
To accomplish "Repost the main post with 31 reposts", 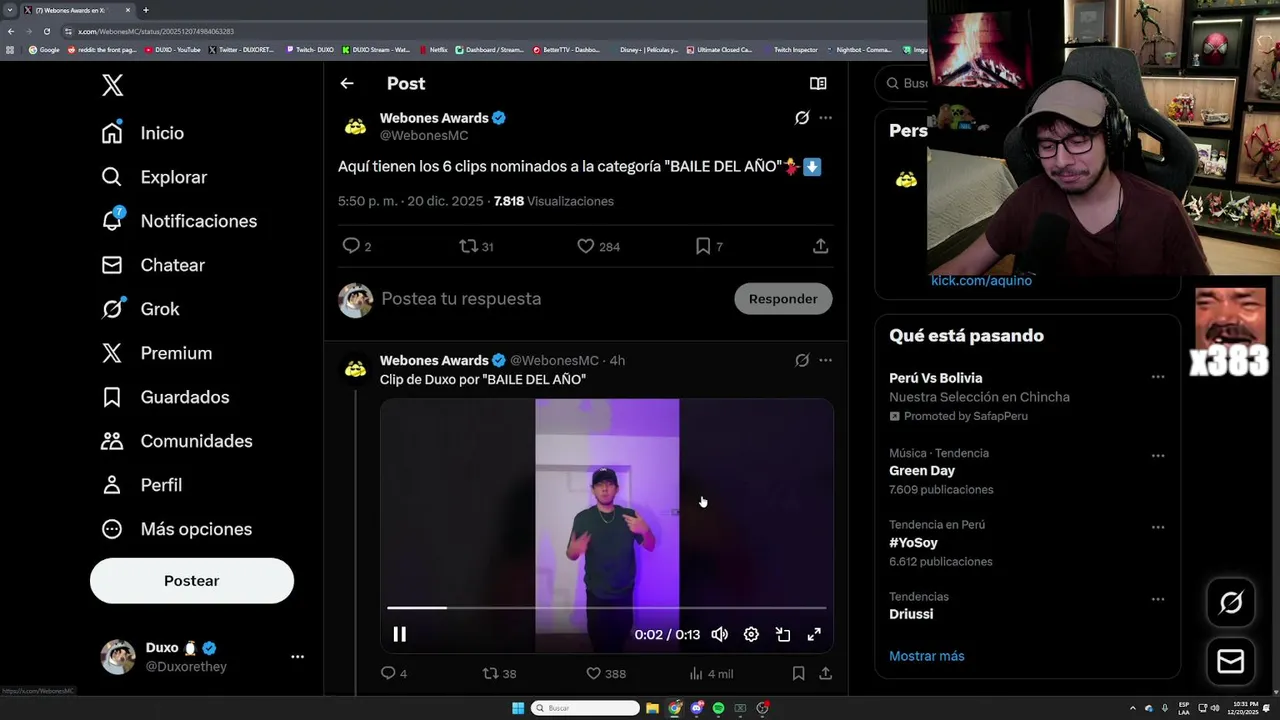I will [476, 246].
